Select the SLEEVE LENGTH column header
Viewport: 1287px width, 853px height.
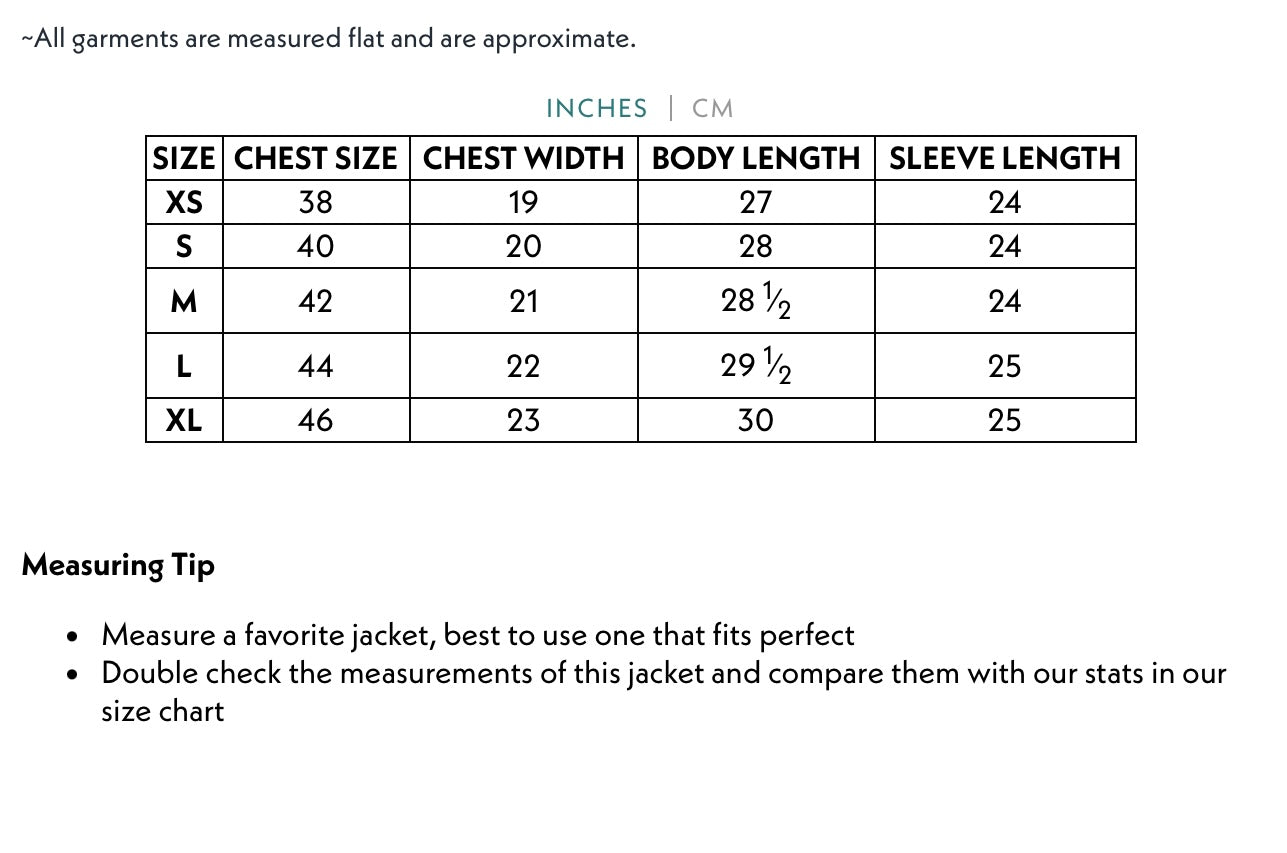[1004, 158]
